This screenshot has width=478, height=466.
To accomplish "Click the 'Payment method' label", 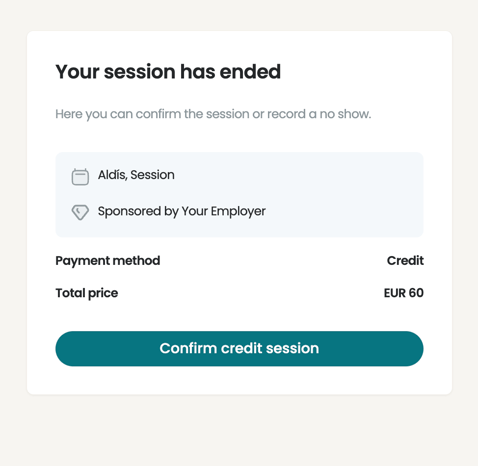I will pyautogui.click(x=108, y=261).
